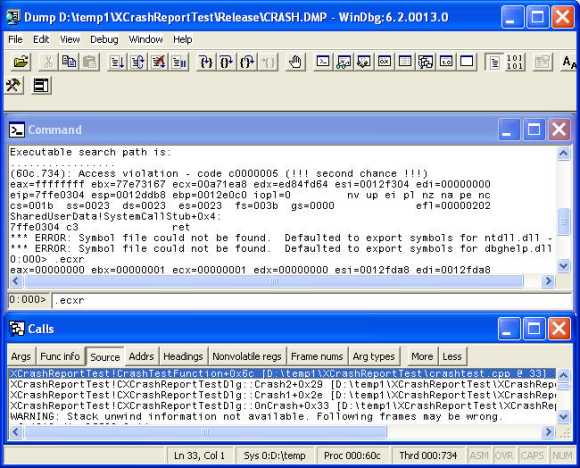Toggle the Source option in Calls window
The image size is (580, 468).
(105, 357)
